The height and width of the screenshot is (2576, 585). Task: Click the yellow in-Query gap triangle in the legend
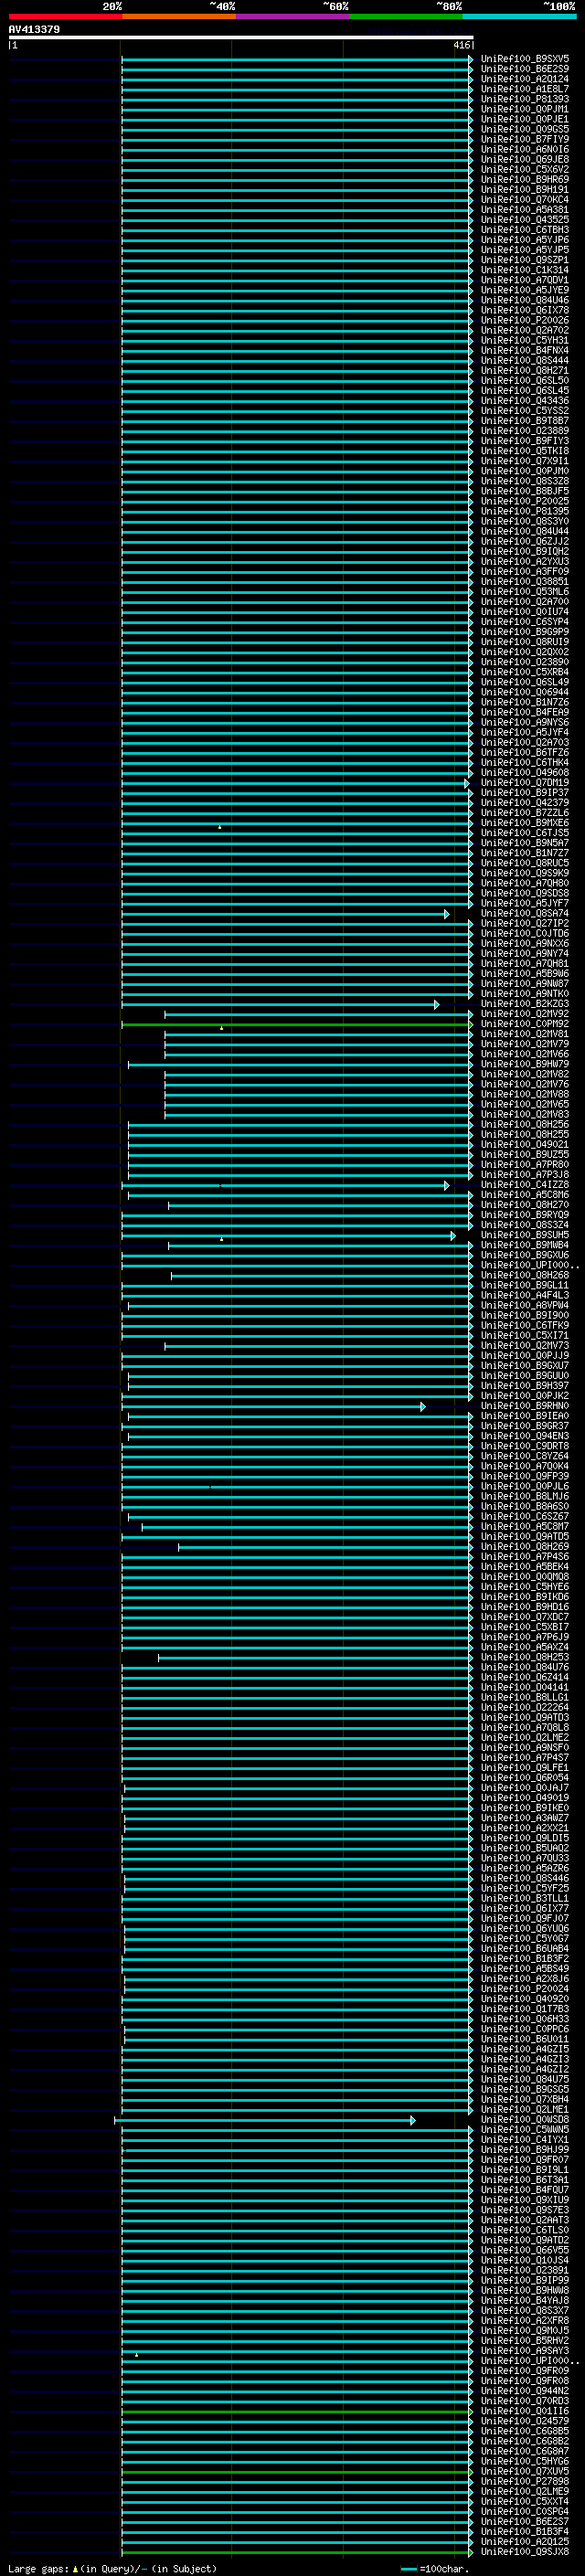coord(75,2569)
